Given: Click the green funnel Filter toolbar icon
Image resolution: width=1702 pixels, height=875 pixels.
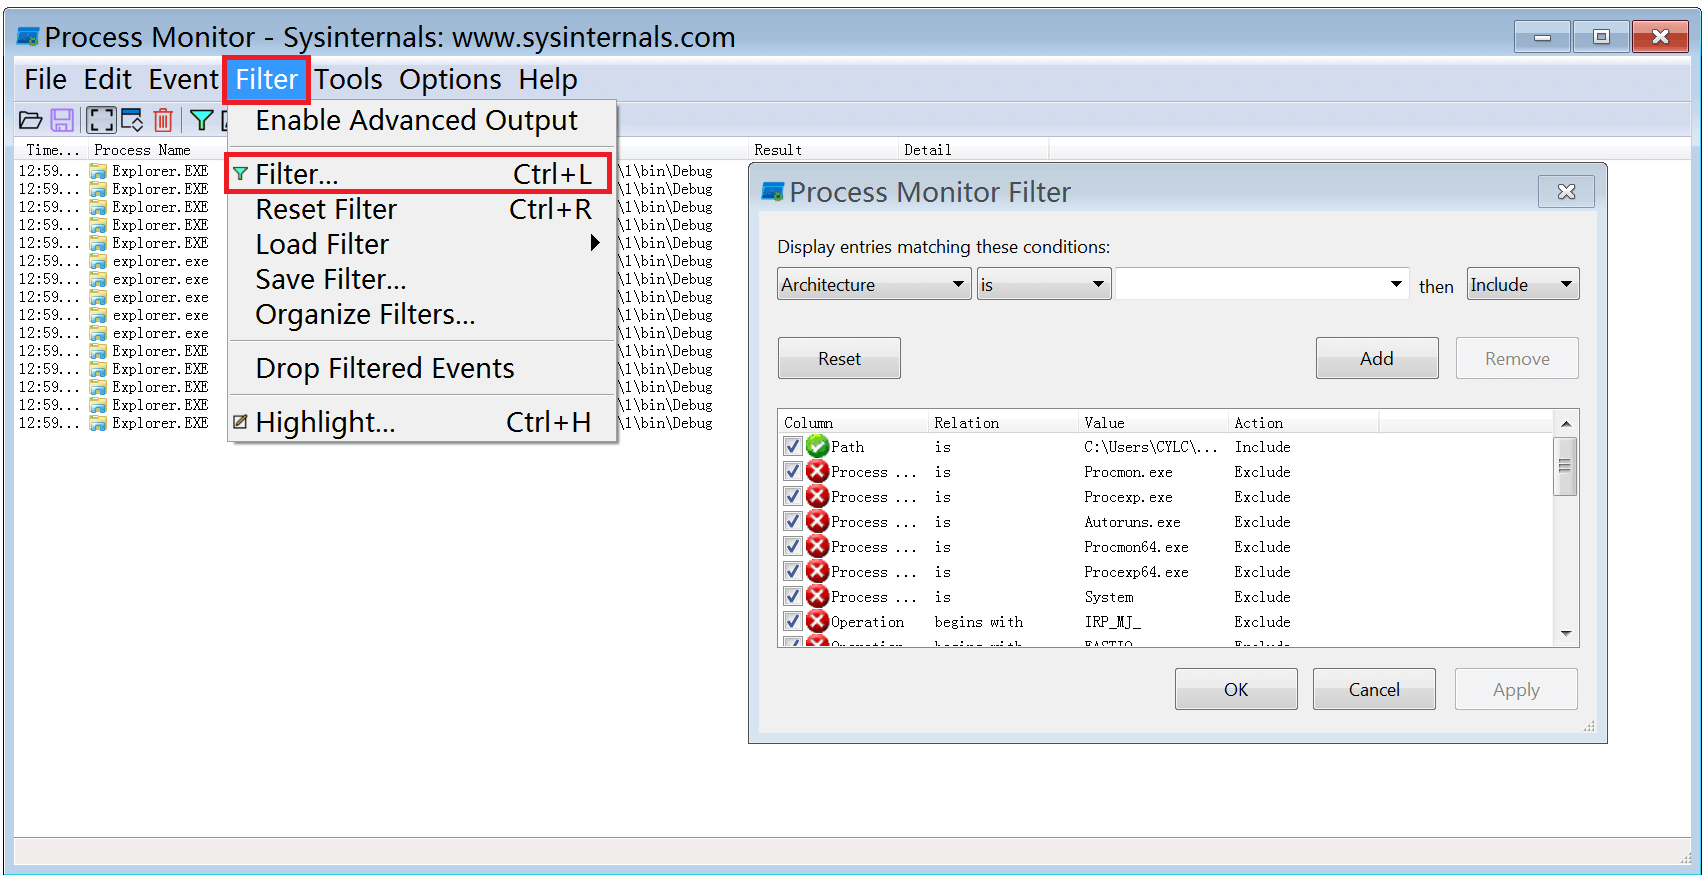Looking at the screenshot, I should coord(201,121).
